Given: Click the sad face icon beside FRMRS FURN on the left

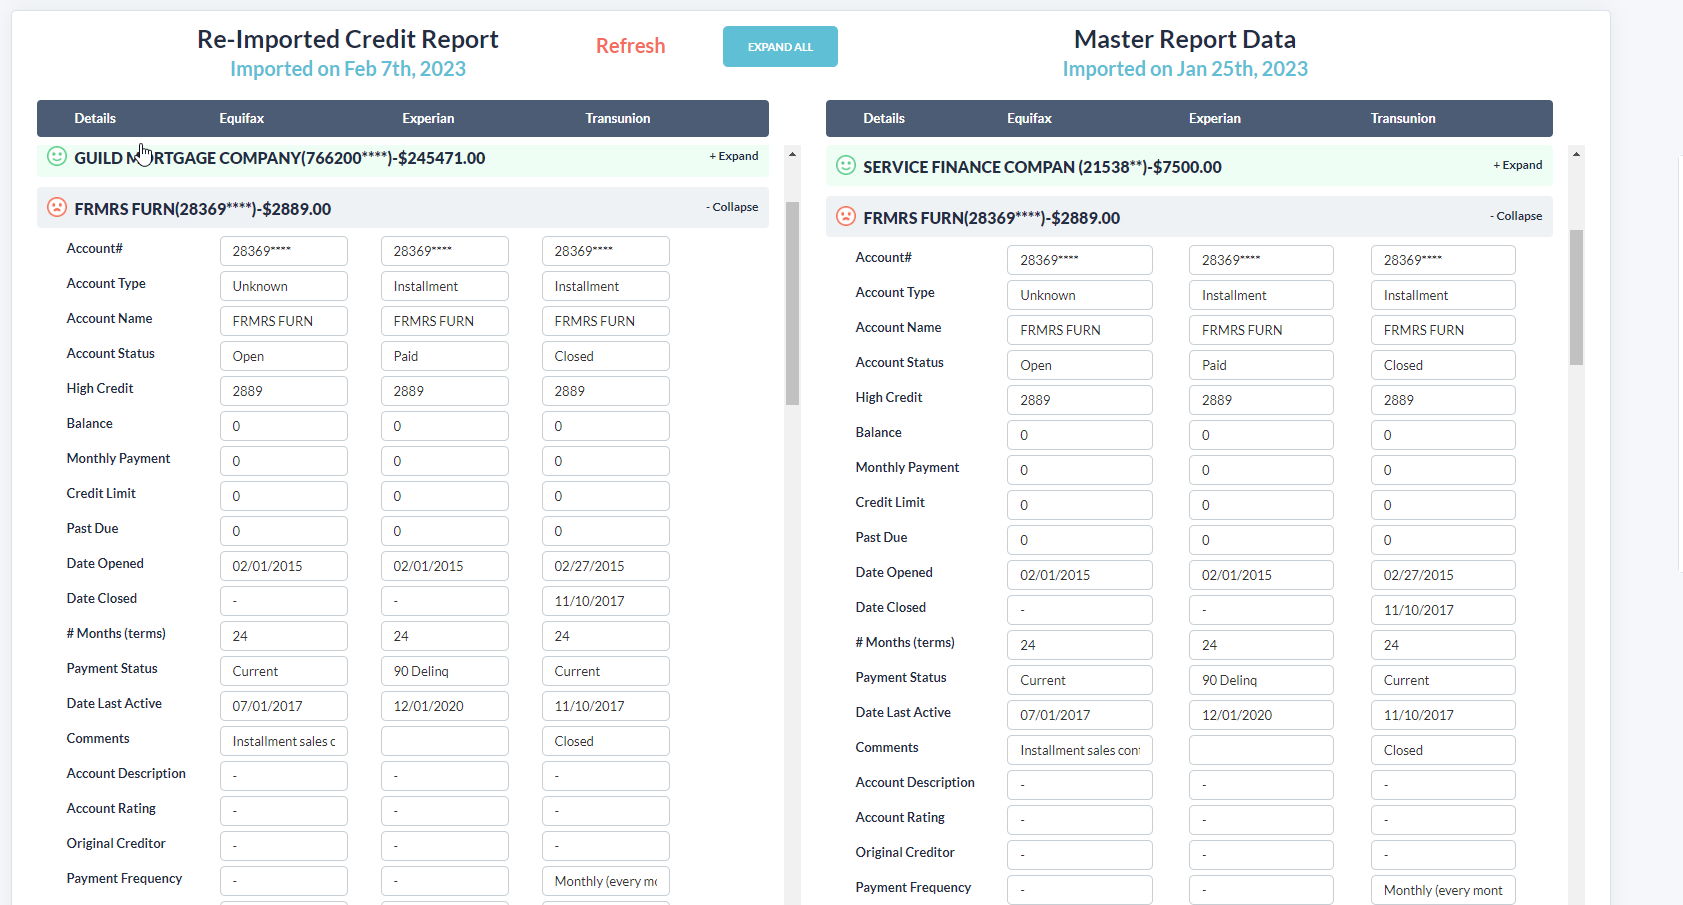Looking at the screenshot, I should 56,208.
